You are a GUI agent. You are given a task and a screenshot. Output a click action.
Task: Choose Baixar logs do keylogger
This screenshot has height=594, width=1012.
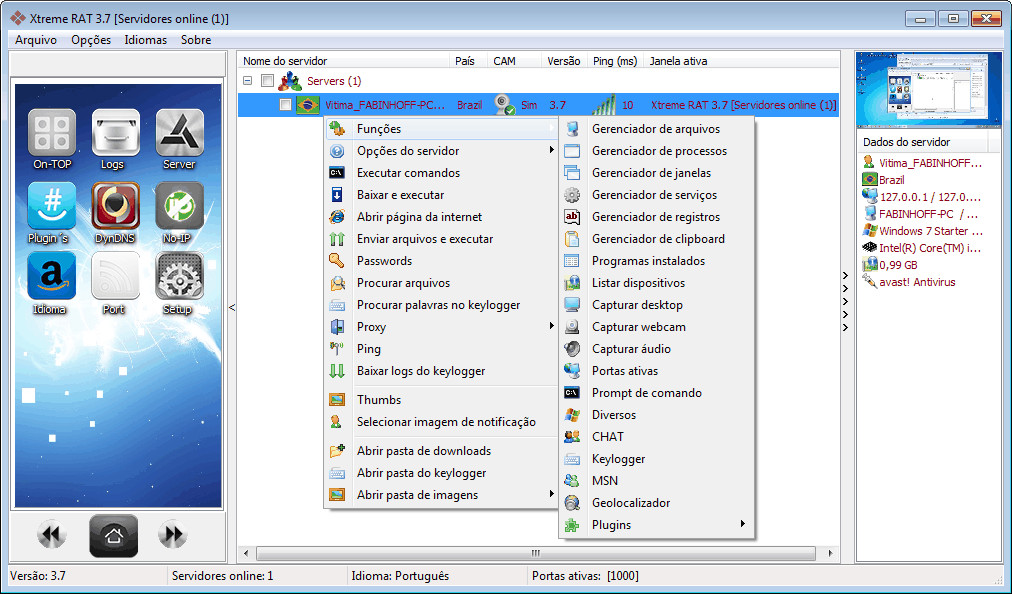441,371
